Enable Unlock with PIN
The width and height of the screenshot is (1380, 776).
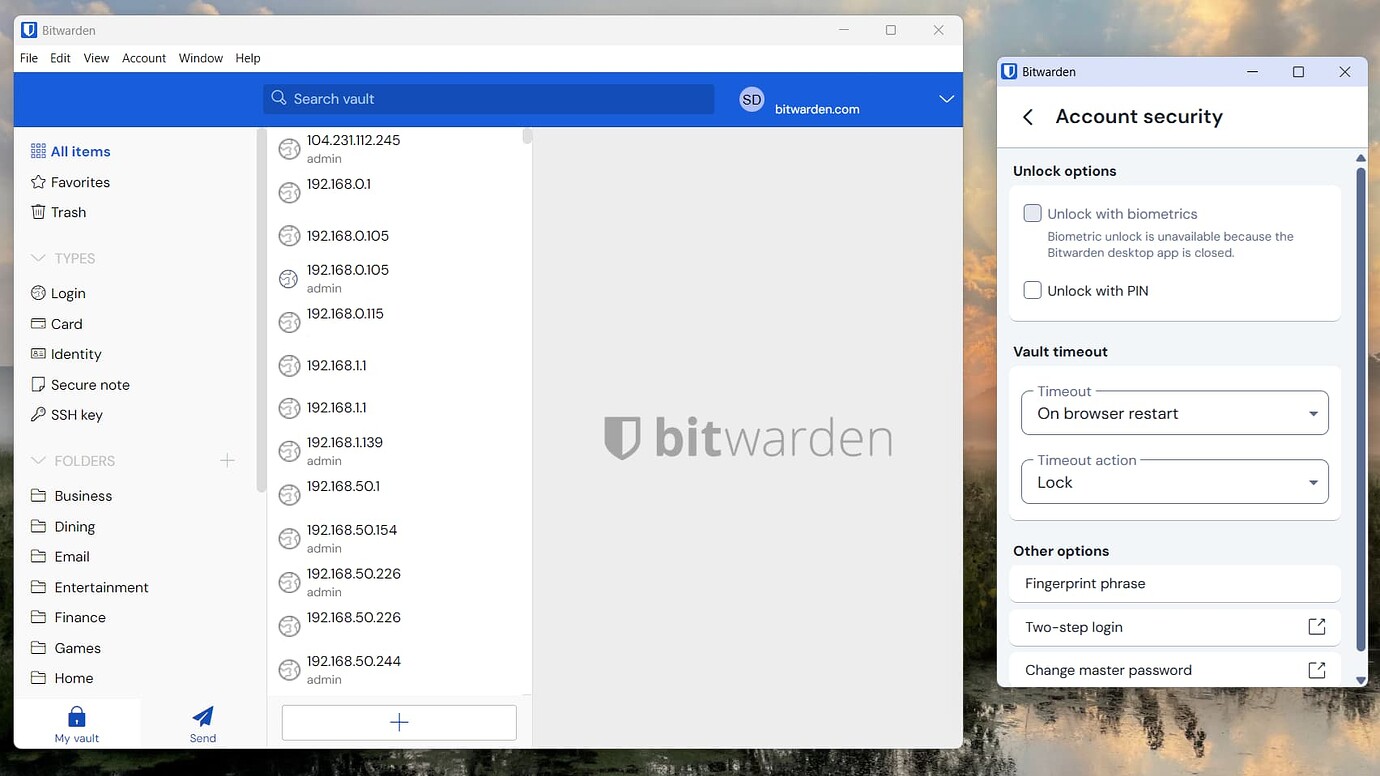tap(1032, 290)
